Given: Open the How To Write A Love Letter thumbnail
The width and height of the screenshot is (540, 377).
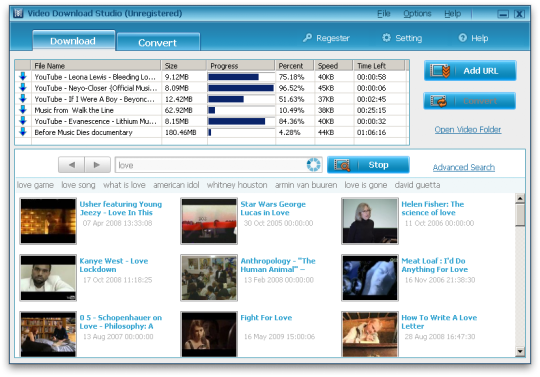Looking at the screenshot, I should click(x=370, y=334).
